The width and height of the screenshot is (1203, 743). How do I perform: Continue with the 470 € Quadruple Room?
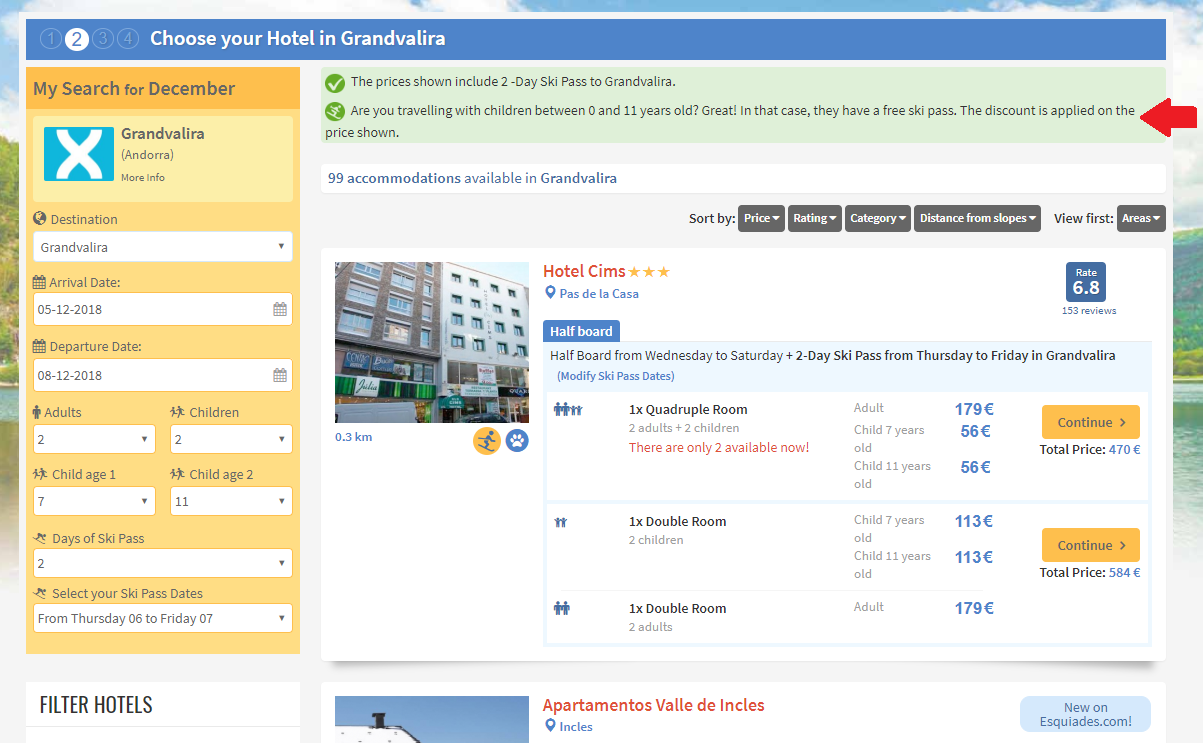click(1091, 422)
